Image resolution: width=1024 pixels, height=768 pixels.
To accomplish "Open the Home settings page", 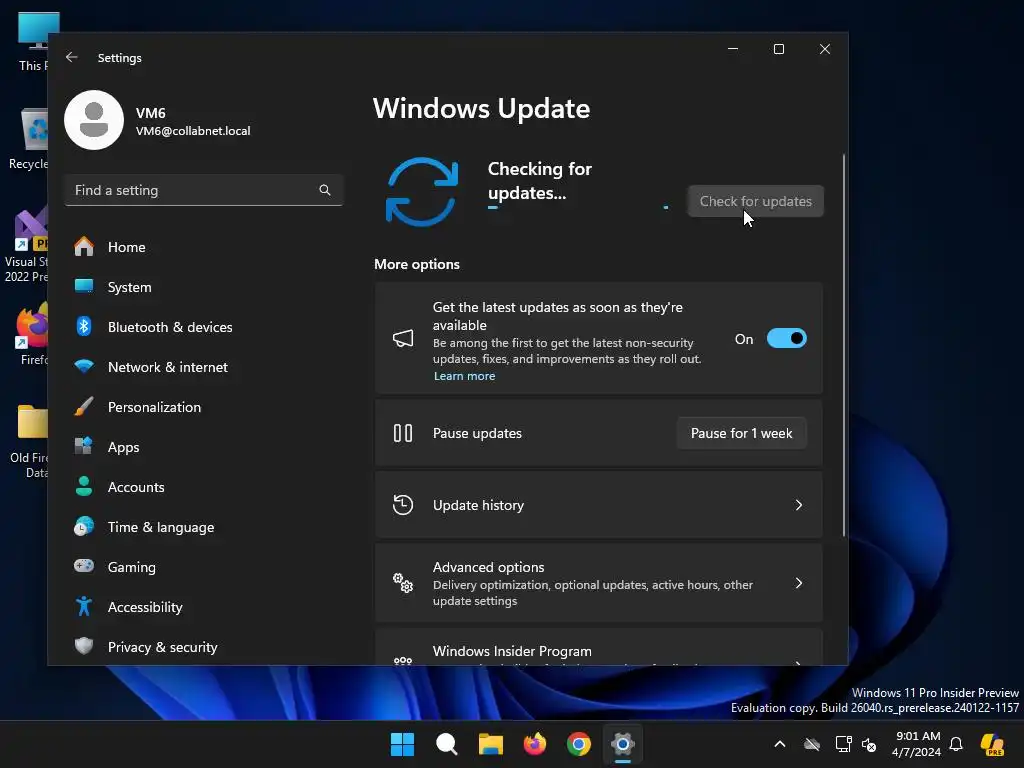I will [x=204, y=247].
